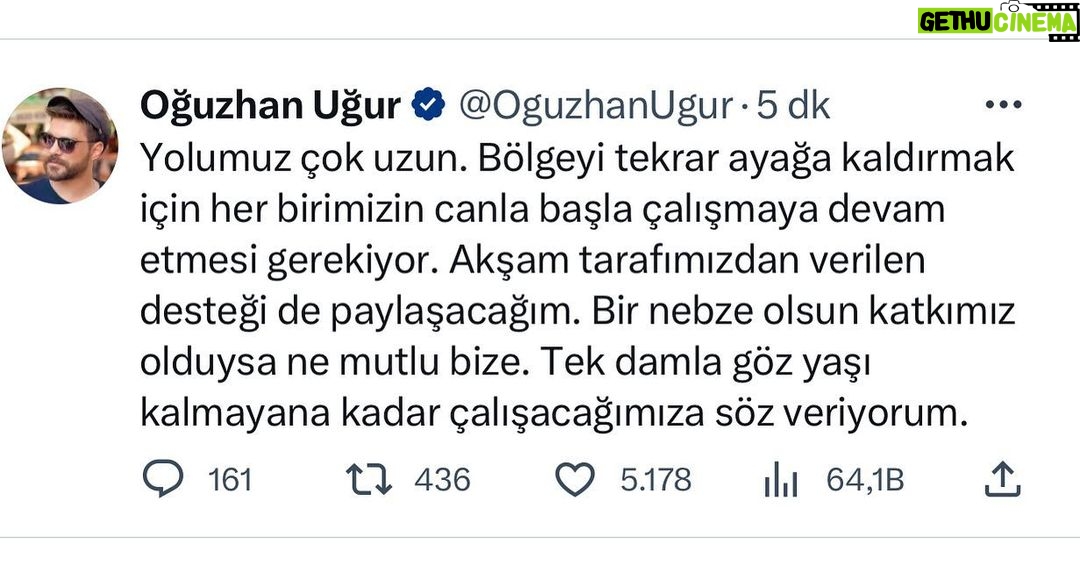Click the reply speech bubble icon

tap(163, 479)
